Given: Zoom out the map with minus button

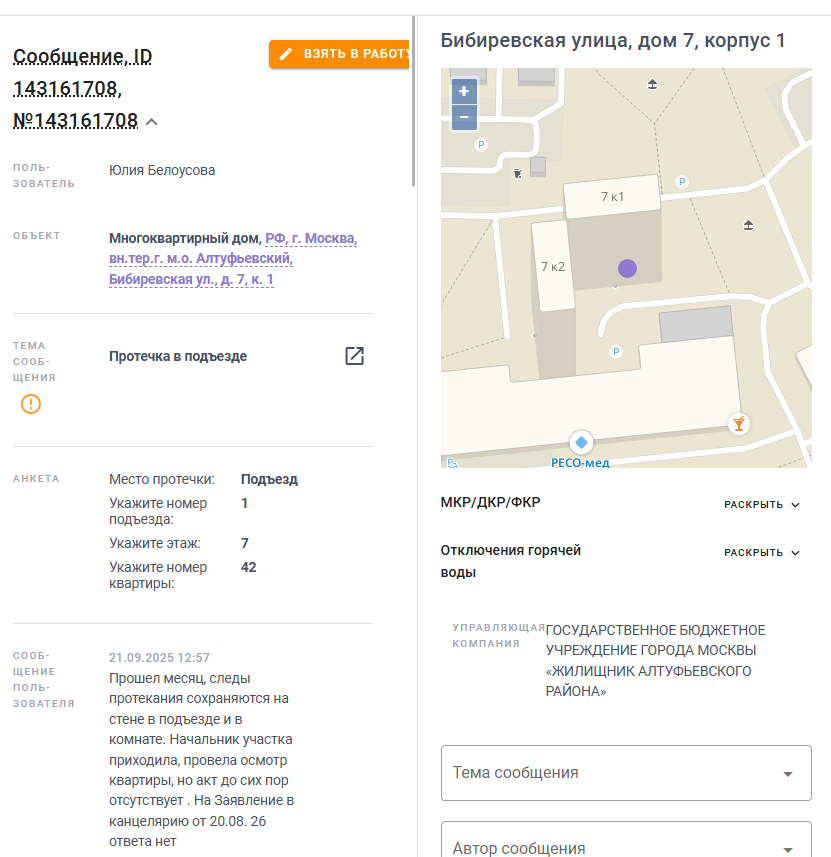Looking at the screenshot, I should [x=464, y=117].
